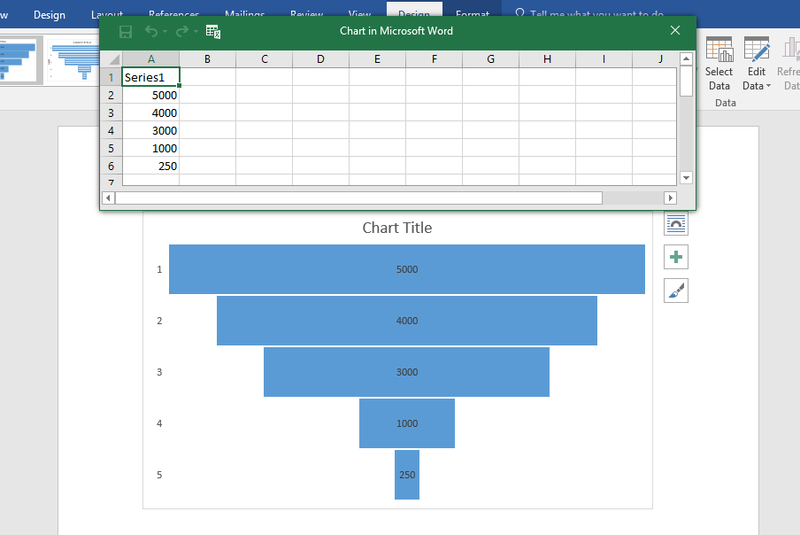Open the Mailings ribbon tab
Screen dimensions: 800x535
pyautogui.click(x=245, y=14)
